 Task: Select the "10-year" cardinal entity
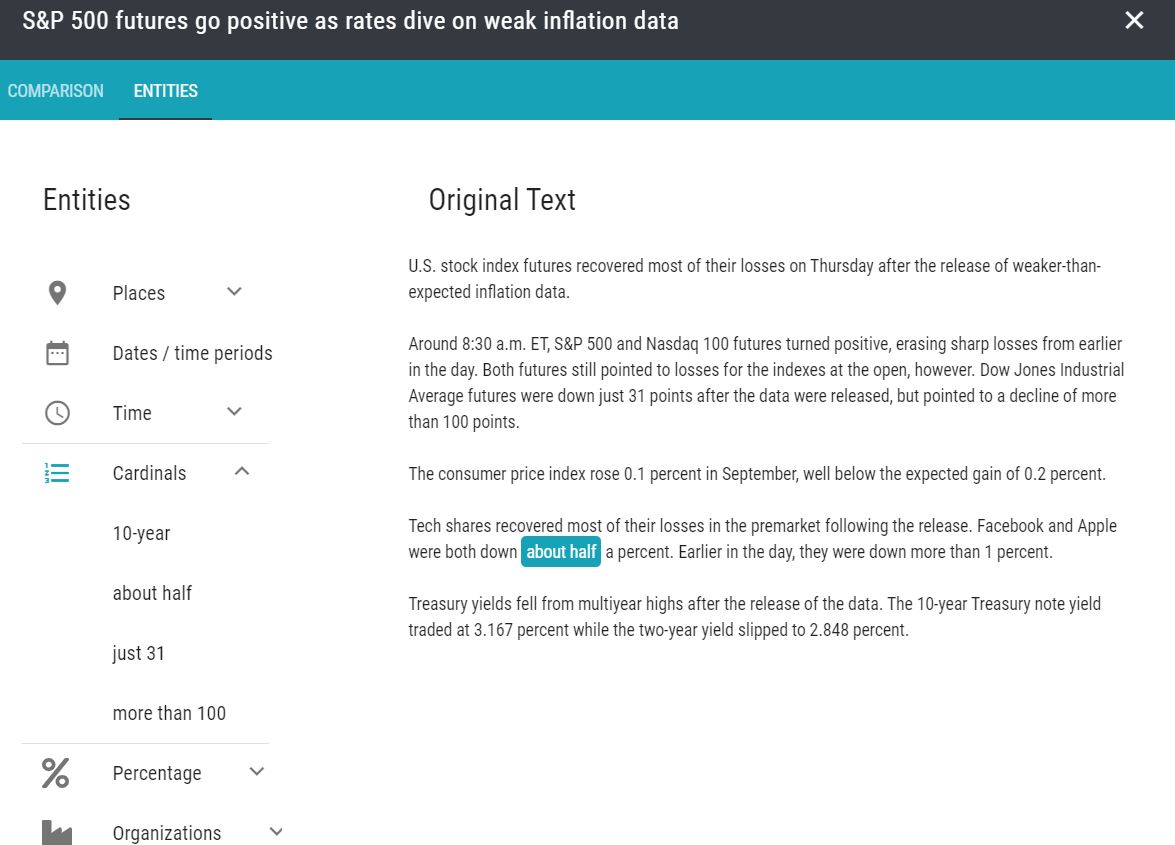142,533
